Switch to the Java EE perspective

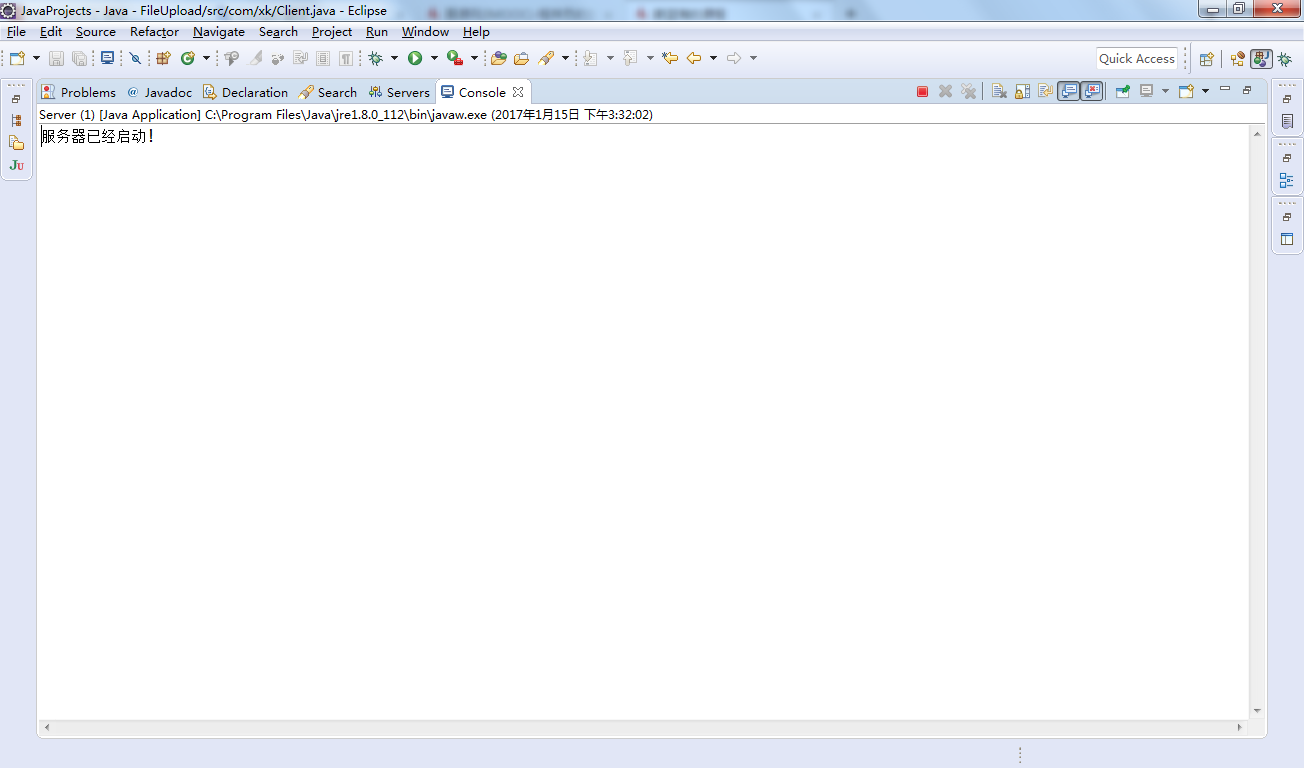point(1238,59)
